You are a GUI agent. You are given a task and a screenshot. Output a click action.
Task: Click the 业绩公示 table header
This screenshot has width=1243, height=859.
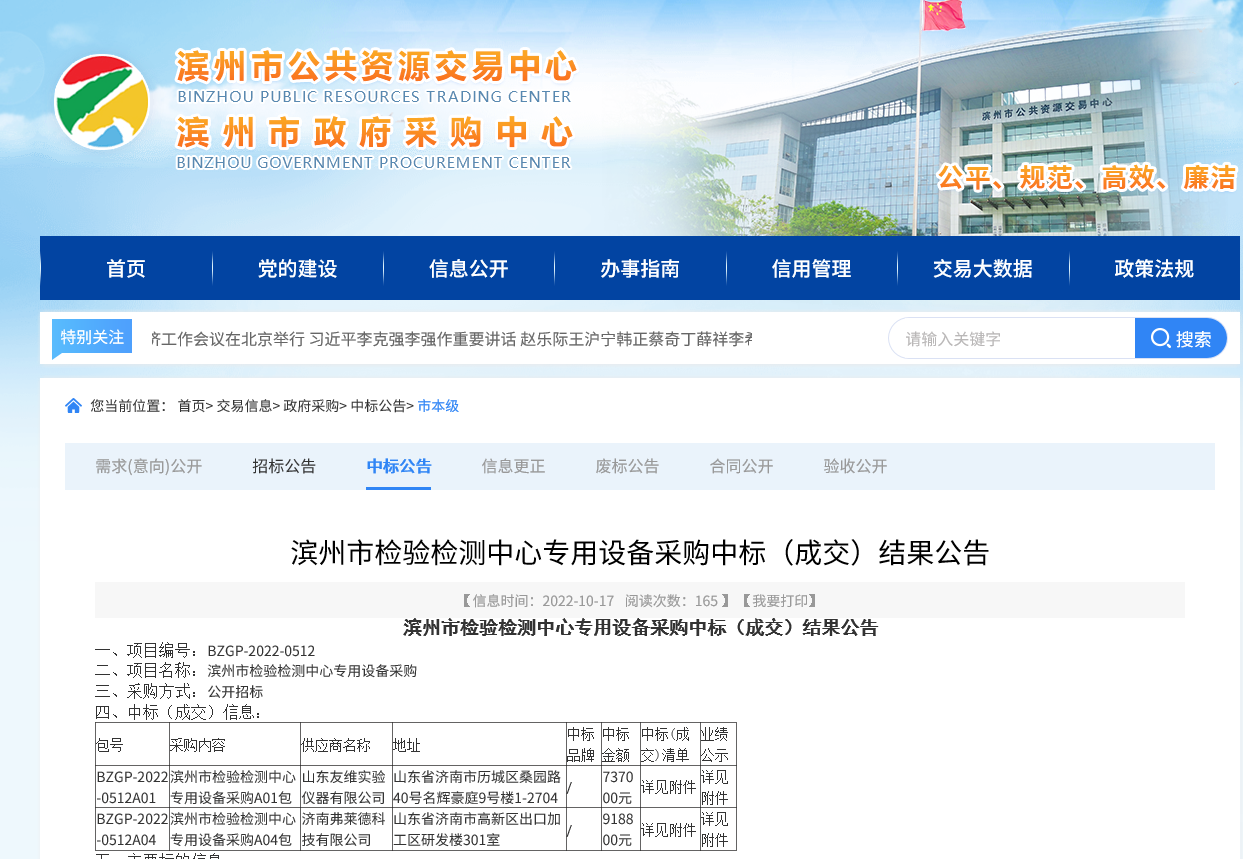717,745
